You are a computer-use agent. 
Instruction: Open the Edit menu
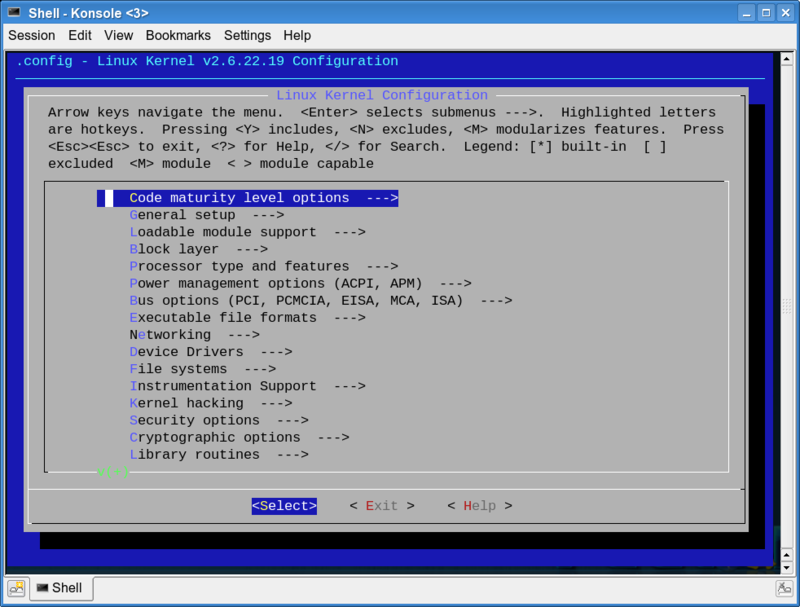(x=80, y=35)
